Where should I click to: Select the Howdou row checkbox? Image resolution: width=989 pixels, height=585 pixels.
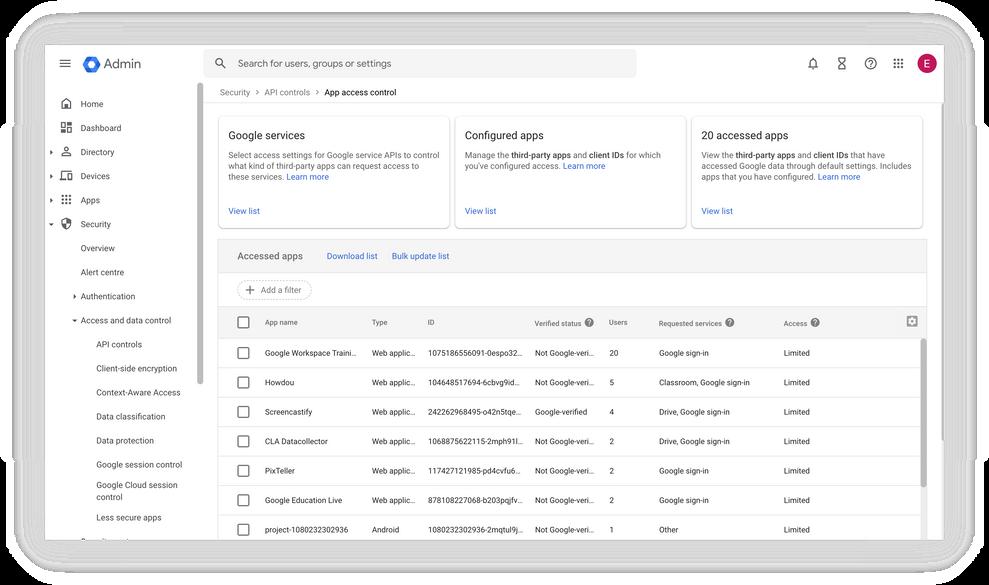click(x=243, y=382)
